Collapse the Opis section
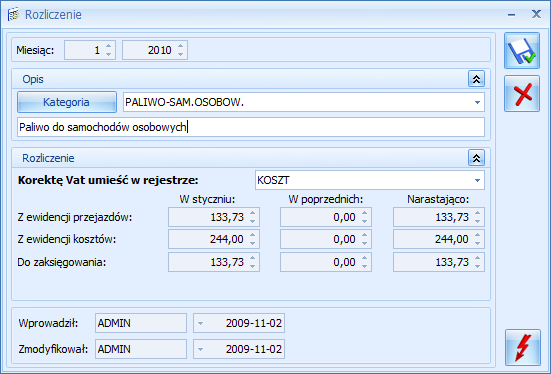551x374 pixels. tap(476, 79)
